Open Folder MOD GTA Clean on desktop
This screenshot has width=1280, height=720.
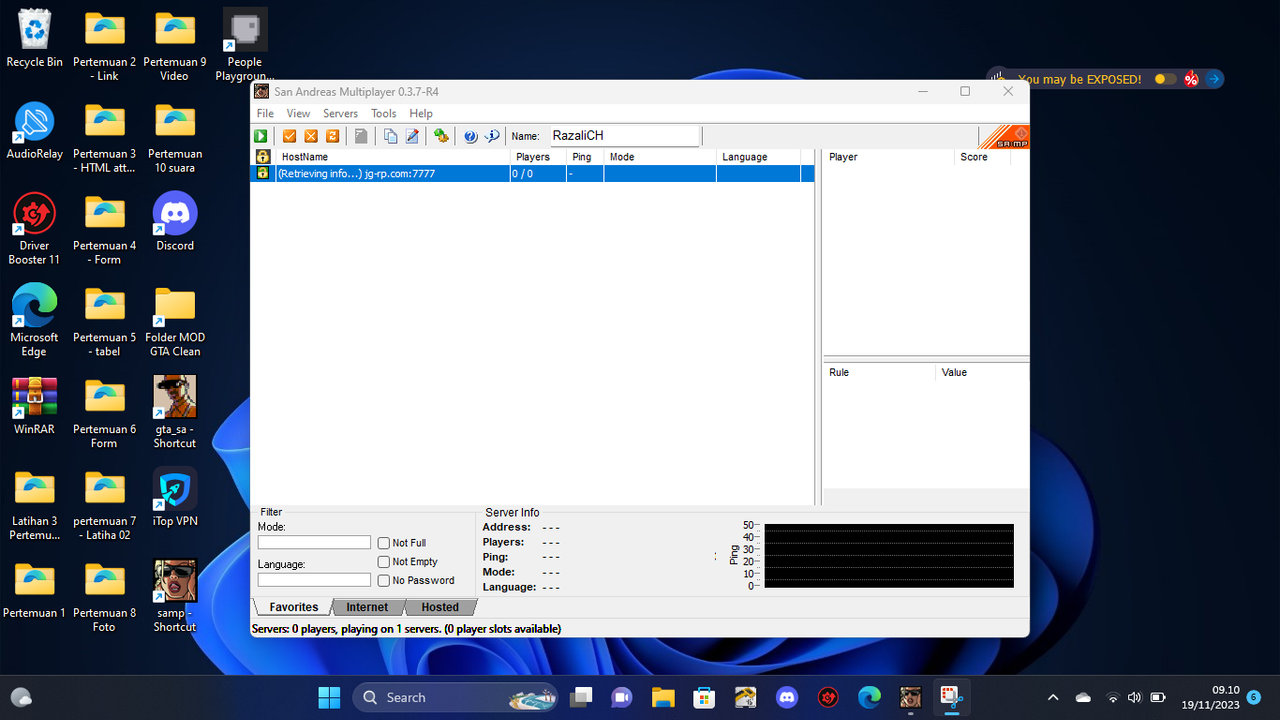175,320
